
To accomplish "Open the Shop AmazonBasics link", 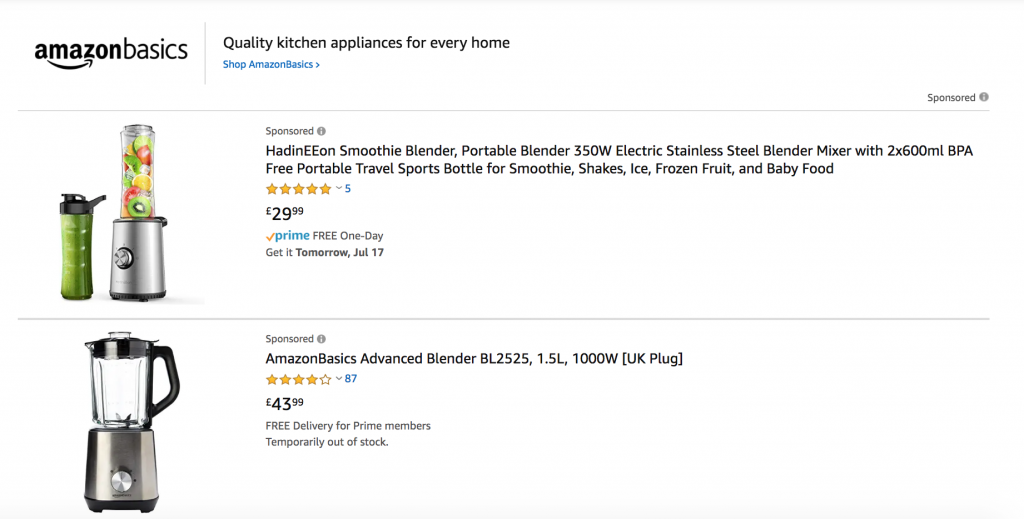I will (271, 65).
